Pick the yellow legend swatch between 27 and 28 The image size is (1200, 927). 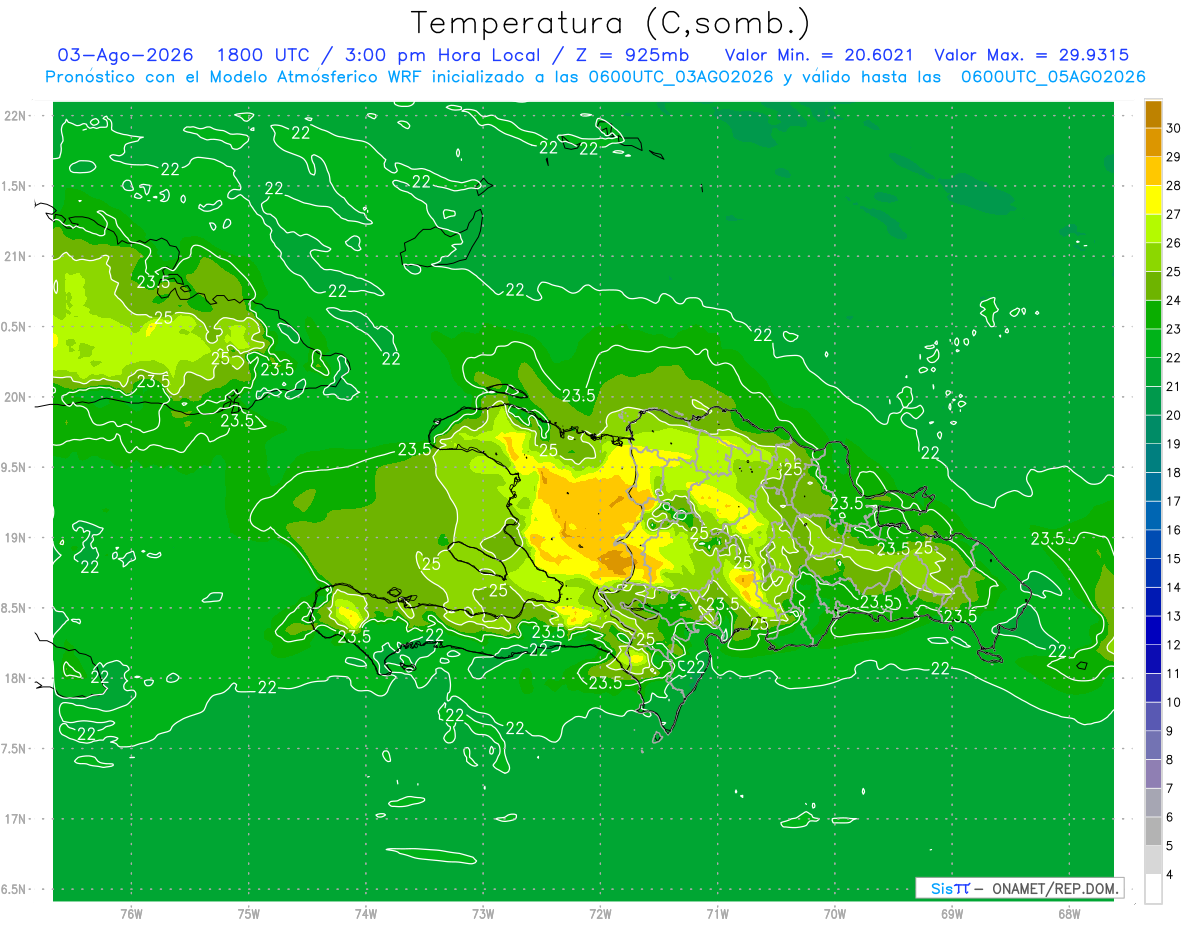(1153, 199)
